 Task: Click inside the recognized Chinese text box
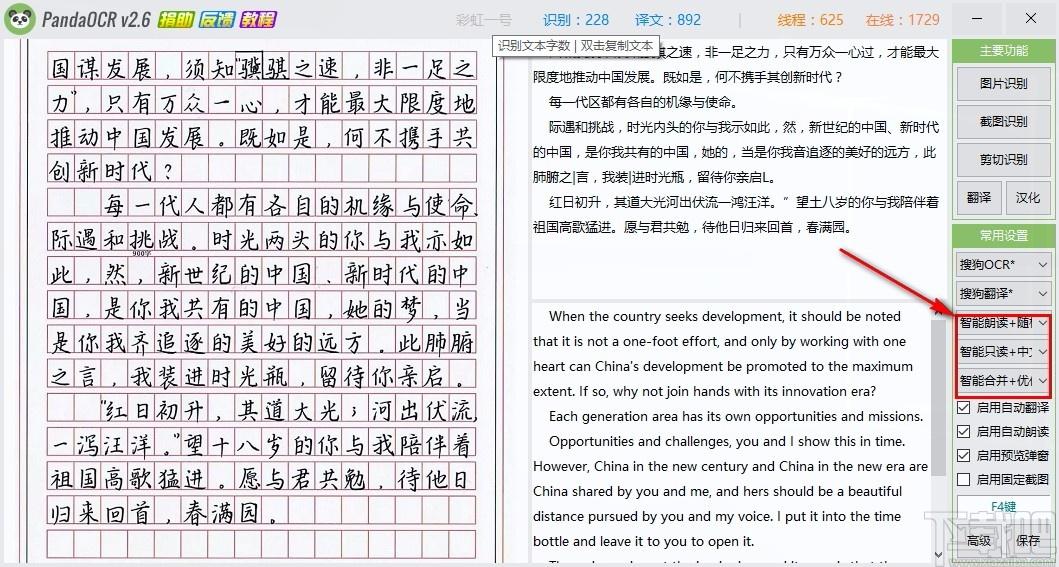739,169
